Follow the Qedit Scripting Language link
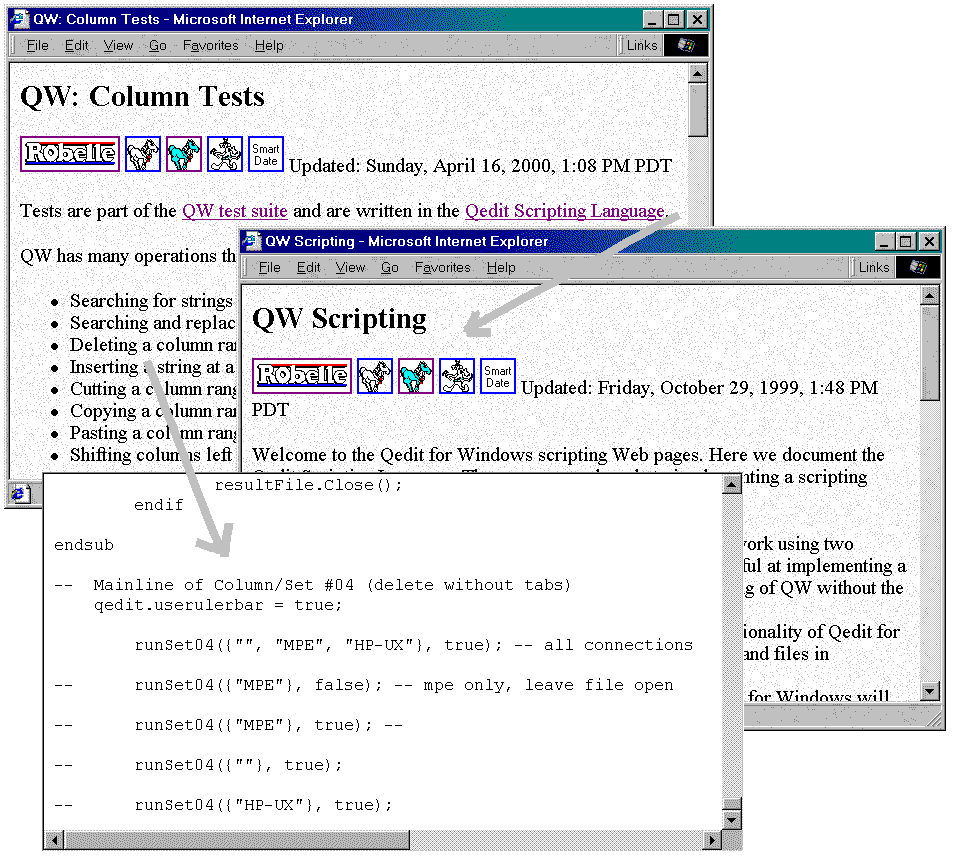Screen dimensions: 955x860 click(565, 211)
